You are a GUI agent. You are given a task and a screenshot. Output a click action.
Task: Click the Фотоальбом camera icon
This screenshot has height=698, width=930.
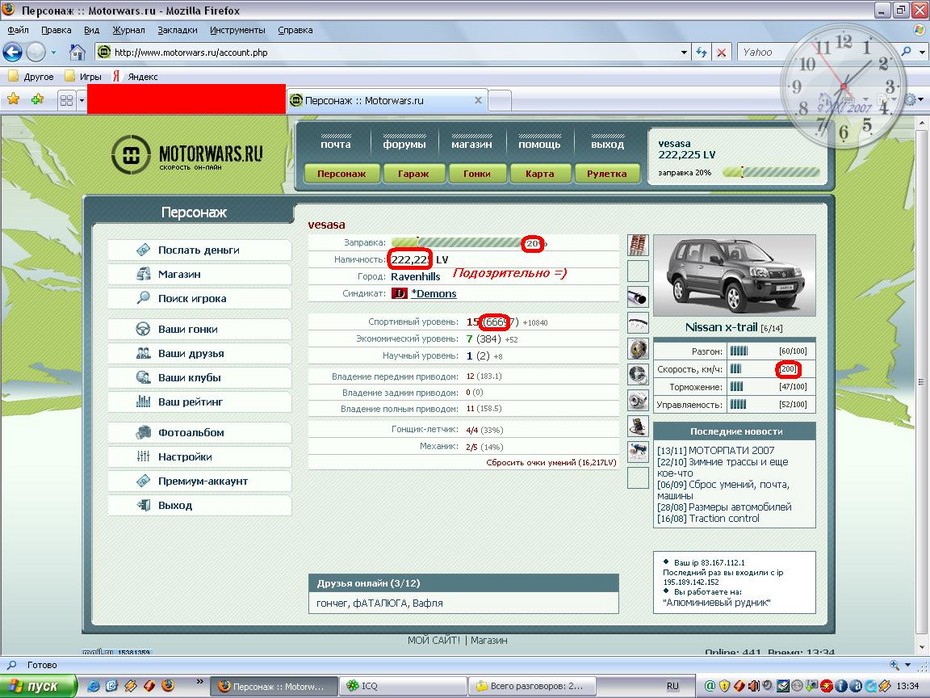(143, 432)
